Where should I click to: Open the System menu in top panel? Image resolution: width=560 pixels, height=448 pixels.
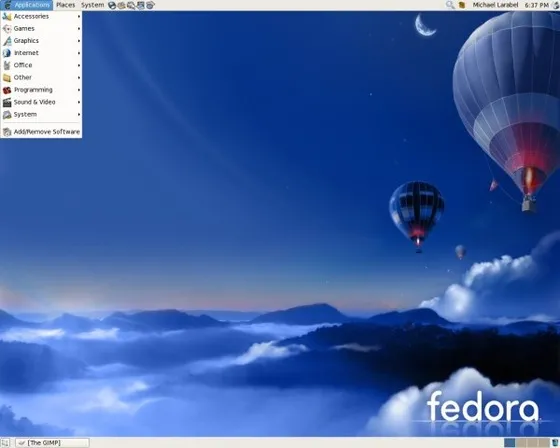[x=92, y=5]
